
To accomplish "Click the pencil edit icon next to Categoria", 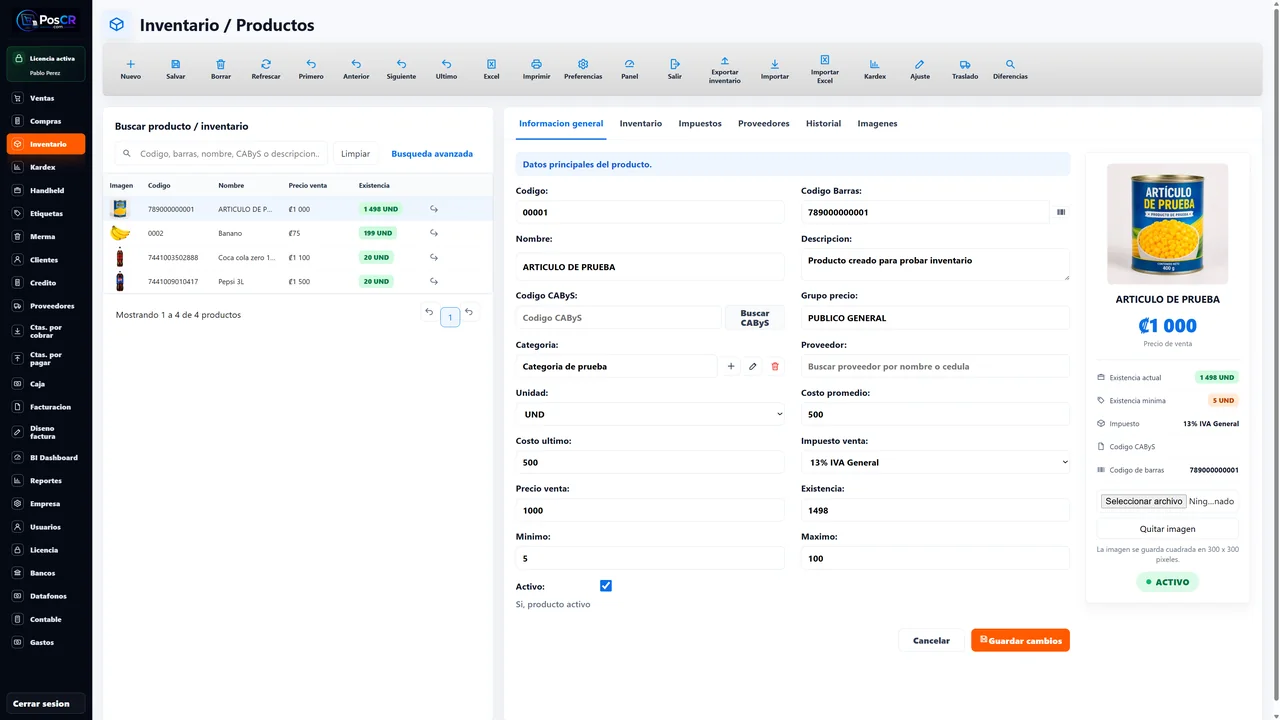I will coord(753,367).
